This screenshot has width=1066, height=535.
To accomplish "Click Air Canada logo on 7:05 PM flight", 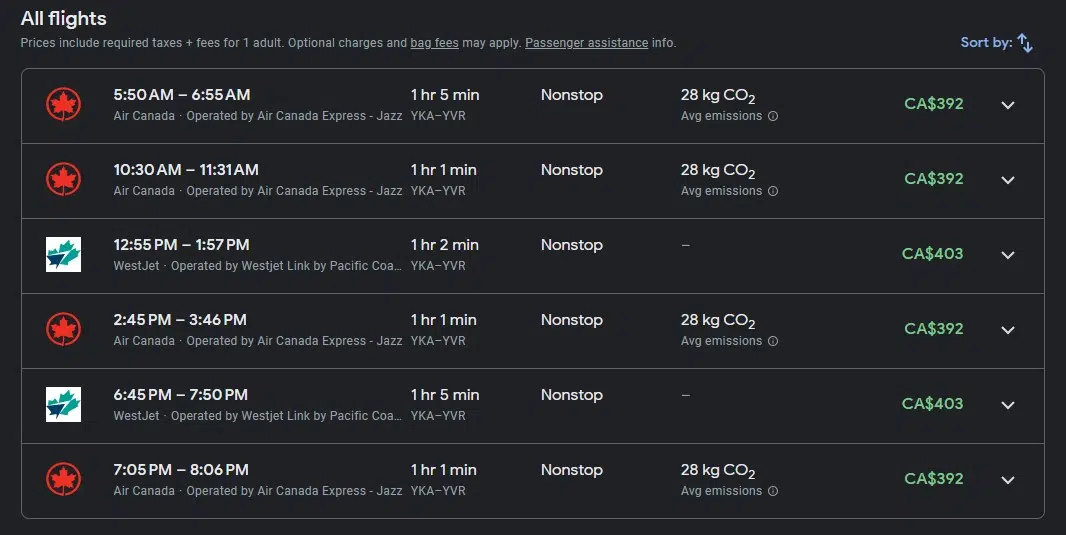I will coord(63,480).
